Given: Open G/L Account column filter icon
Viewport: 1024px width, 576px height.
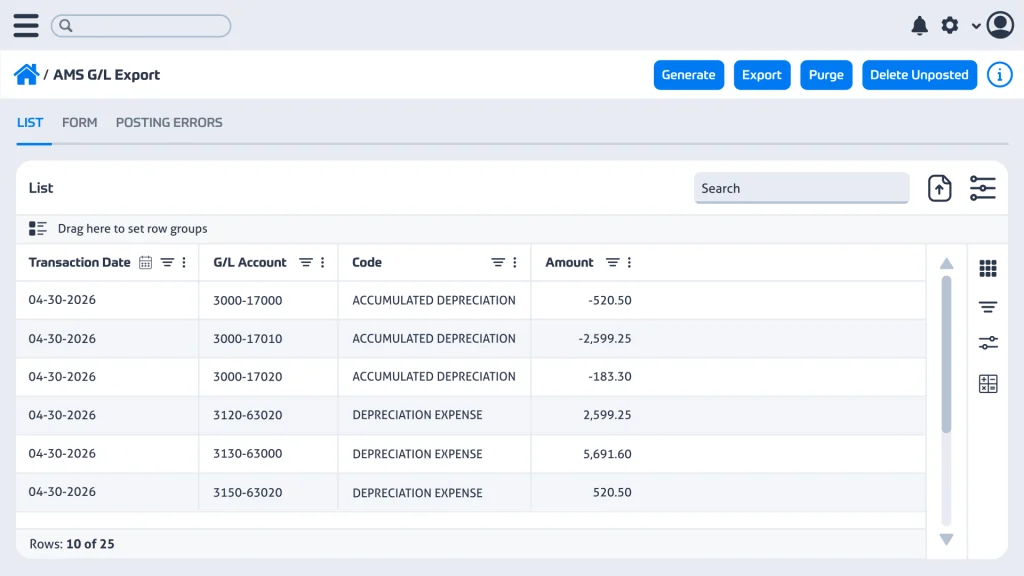Looking at the screenshot, I should click(x=306, y=263).
